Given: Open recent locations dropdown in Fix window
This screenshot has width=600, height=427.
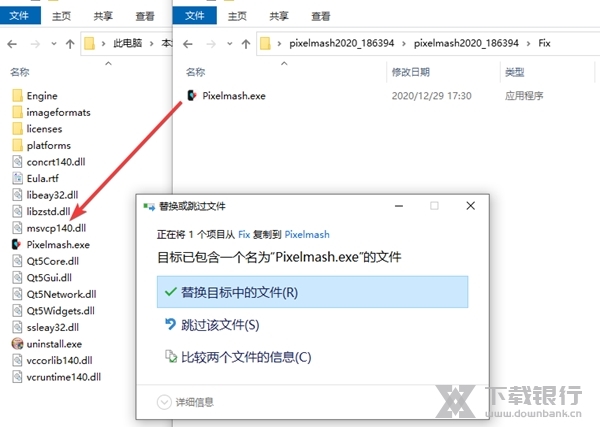Looking at the screenshot, I should point(230,44).
